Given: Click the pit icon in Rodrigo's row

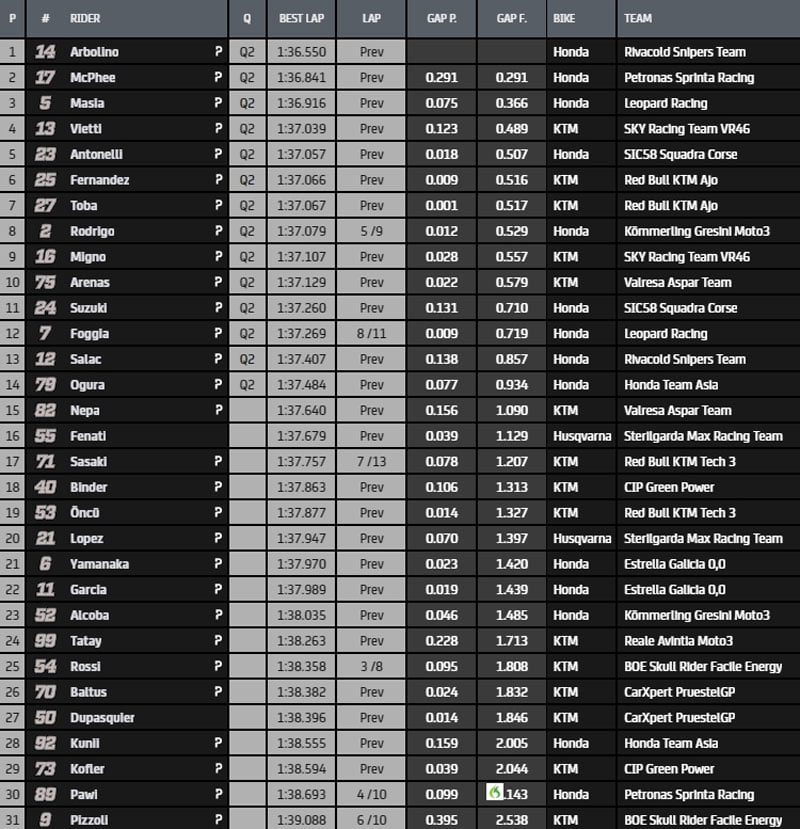Looking at the screenshot, I should click(x=217, y=232).
